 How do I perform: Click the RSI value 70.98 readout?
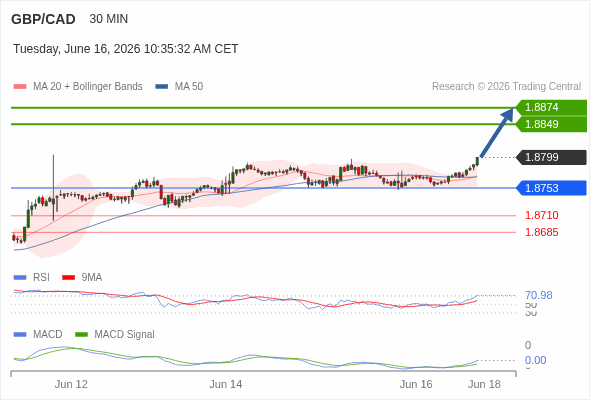(539, 295)
